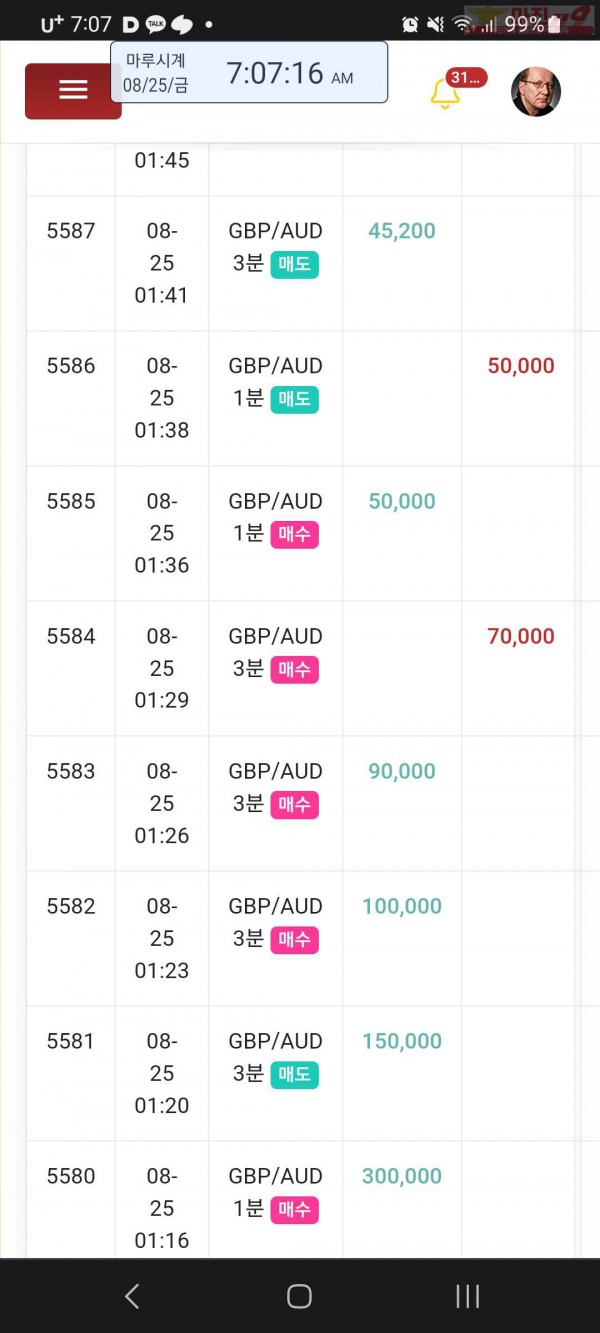Tap the Android home button
600x1333 pixels.
coord(299,1296)
